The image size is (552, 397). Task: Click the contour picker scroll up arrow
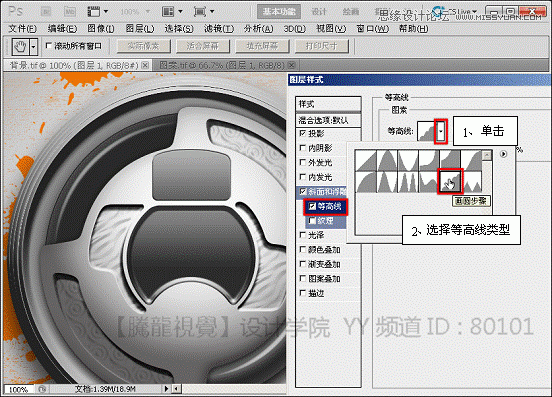(487, 155)
